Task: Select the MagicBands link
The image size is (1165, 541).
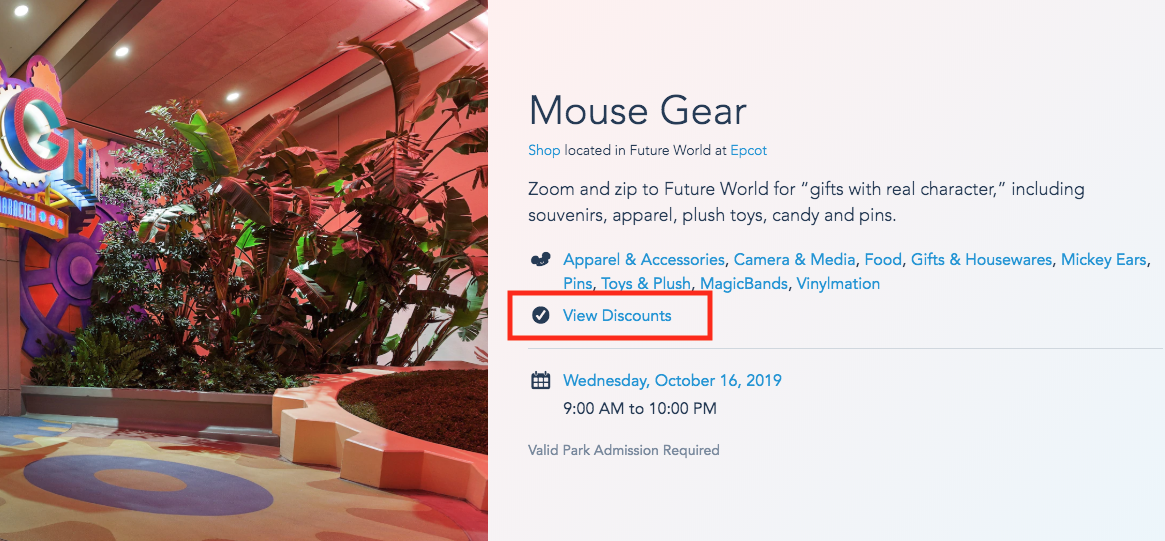Action: pyautogui.click(x=745, y=284)
